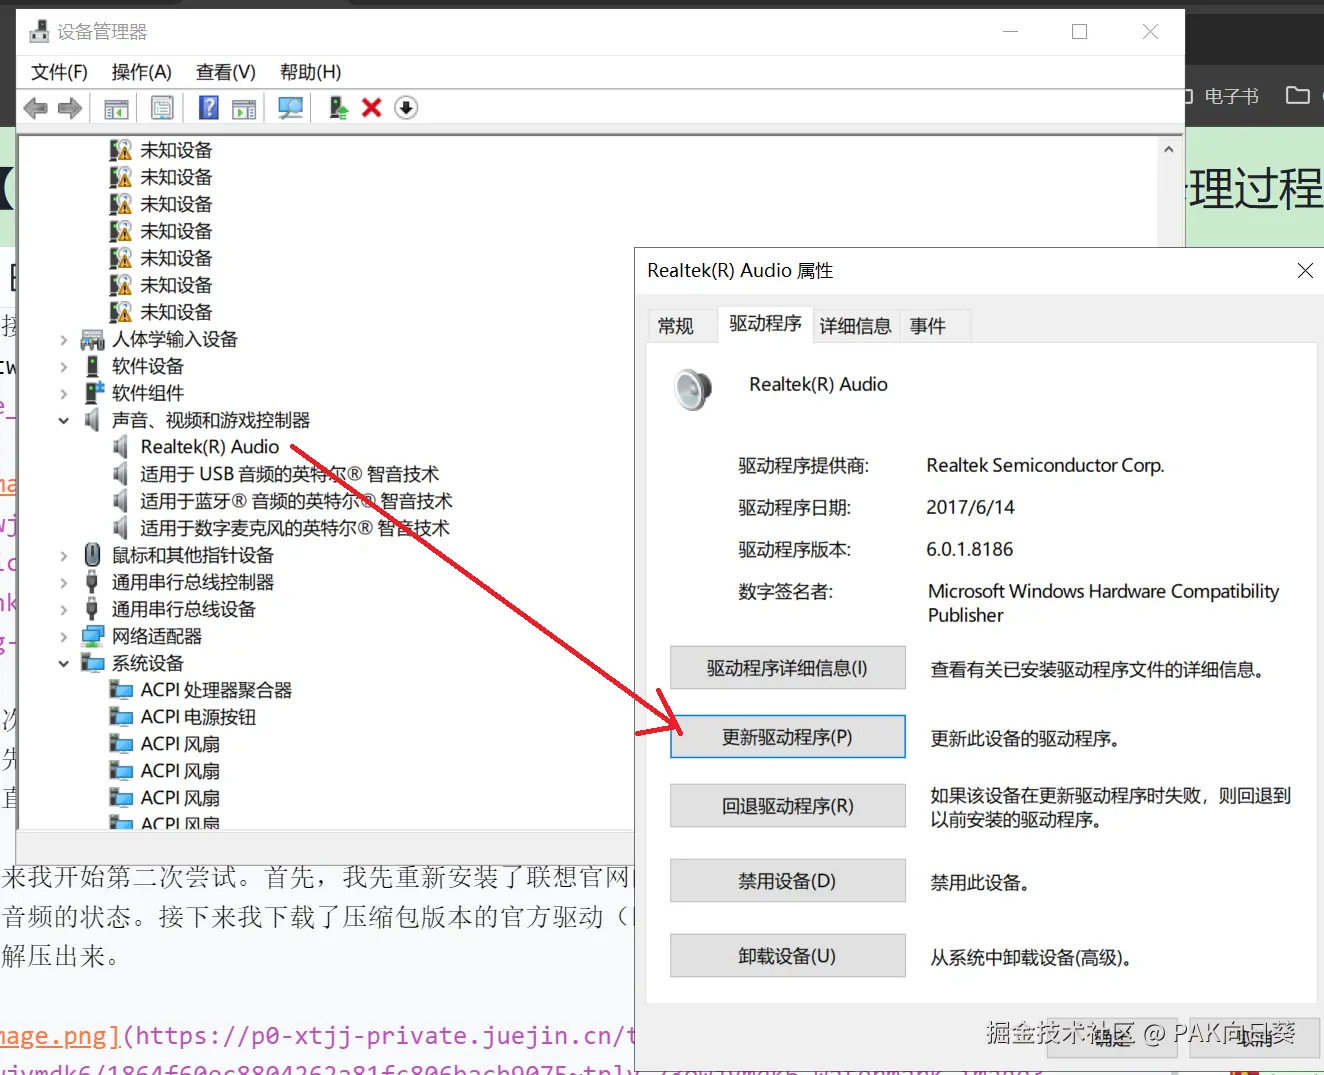Click the 网络适配器 category icon
The image size is (1324, 1075).
92,636
